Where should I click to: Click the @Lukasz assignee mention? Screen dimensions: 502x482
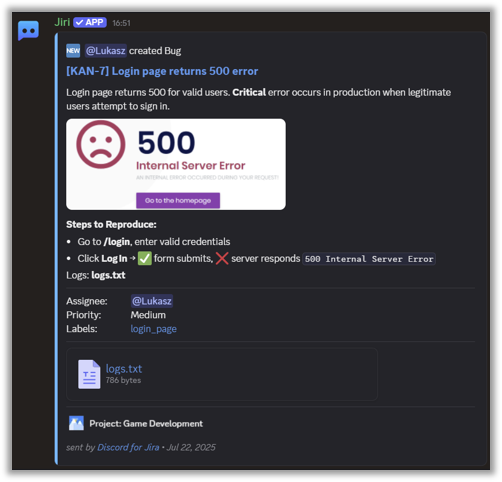(x=152, y=301)
